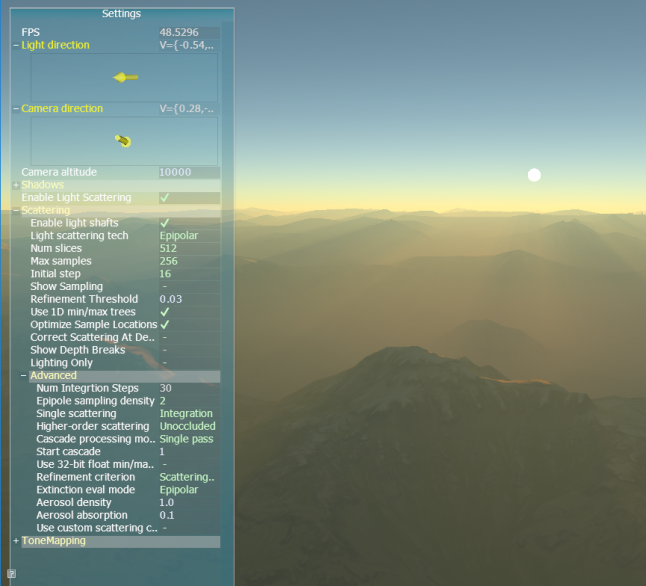The height and width of the screenshot is (586, 646).
Task: Click the camera direction arrow widget
Action: 123,141
